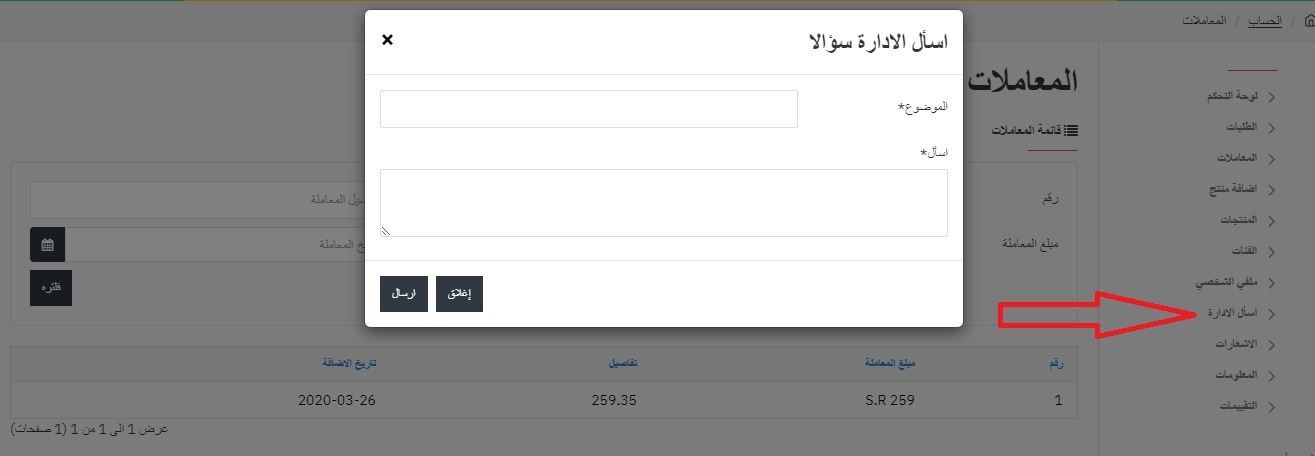This screenshot has height=456, width=1315.
Task: Click the اسأل question text area
Action: tap(664, 203)
